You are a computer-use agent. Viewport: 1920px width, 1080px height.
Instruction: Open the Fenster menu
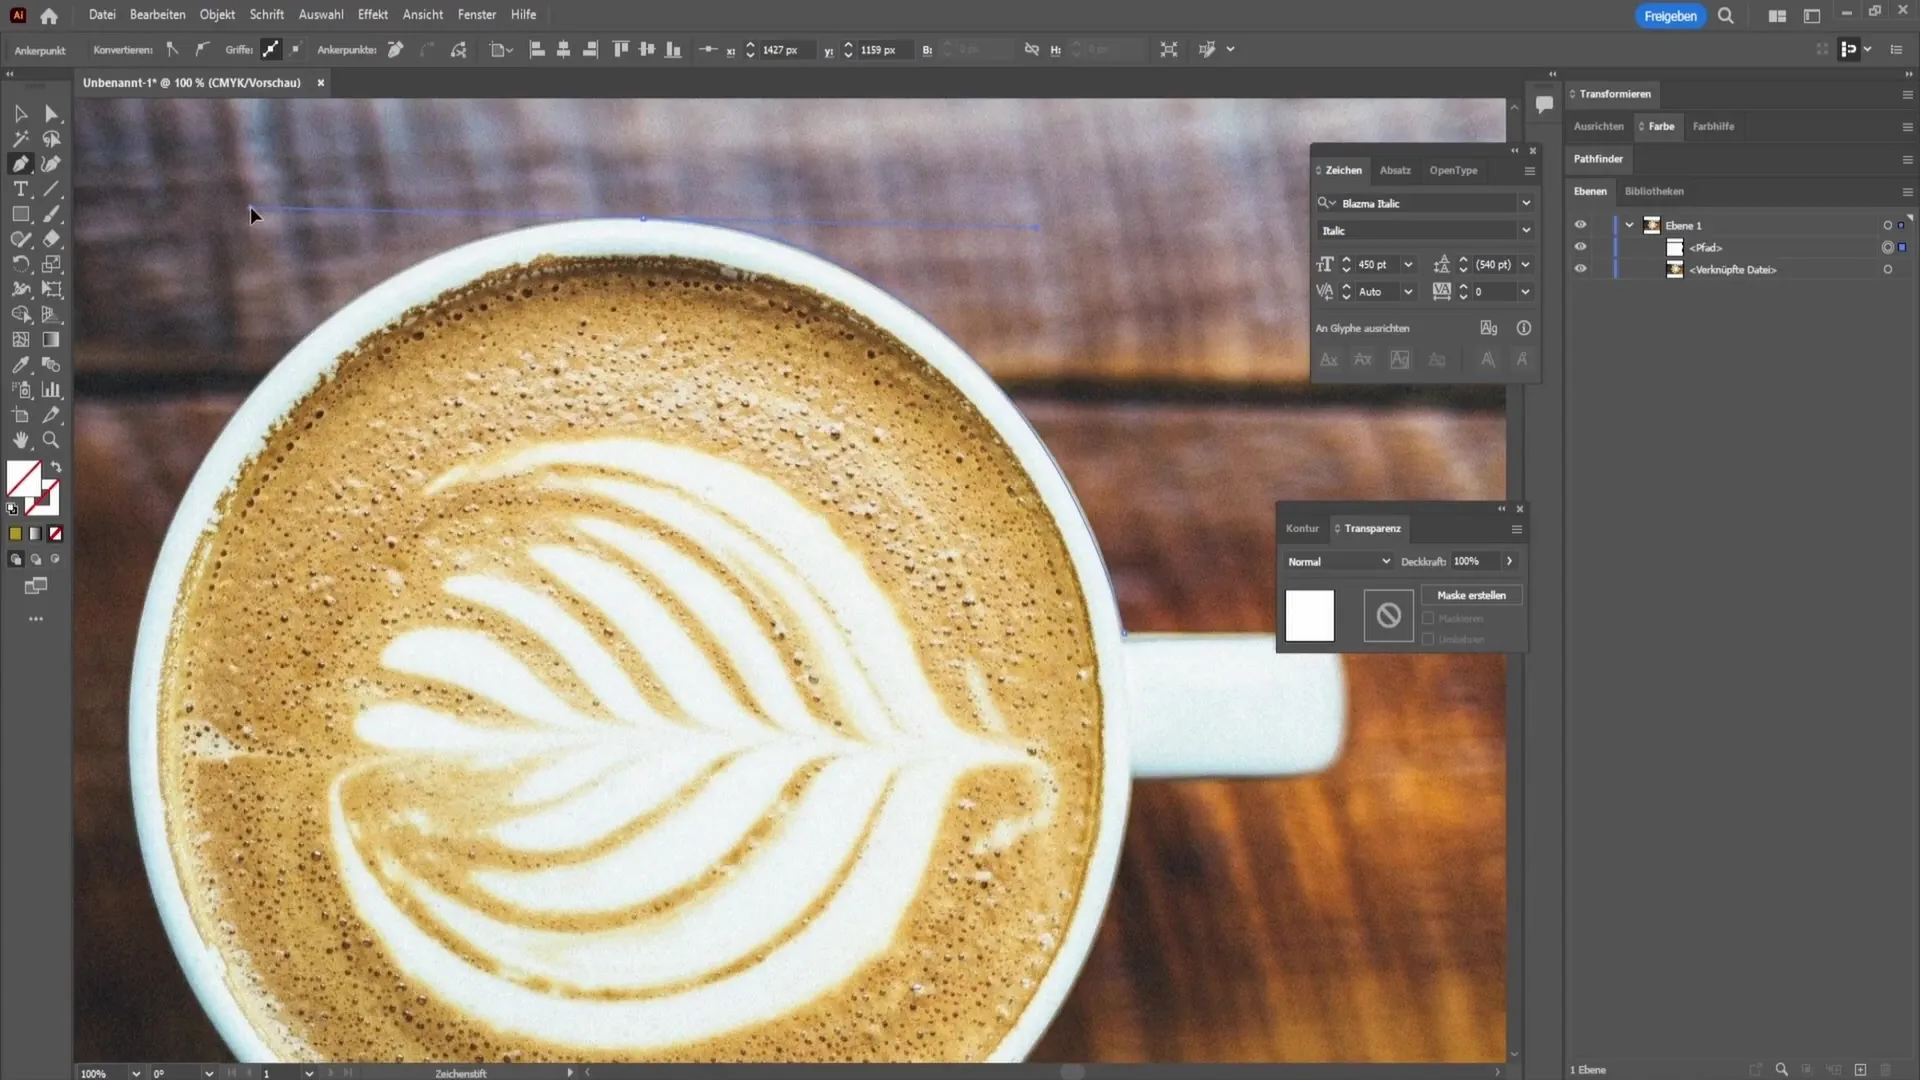click(477, 15)
